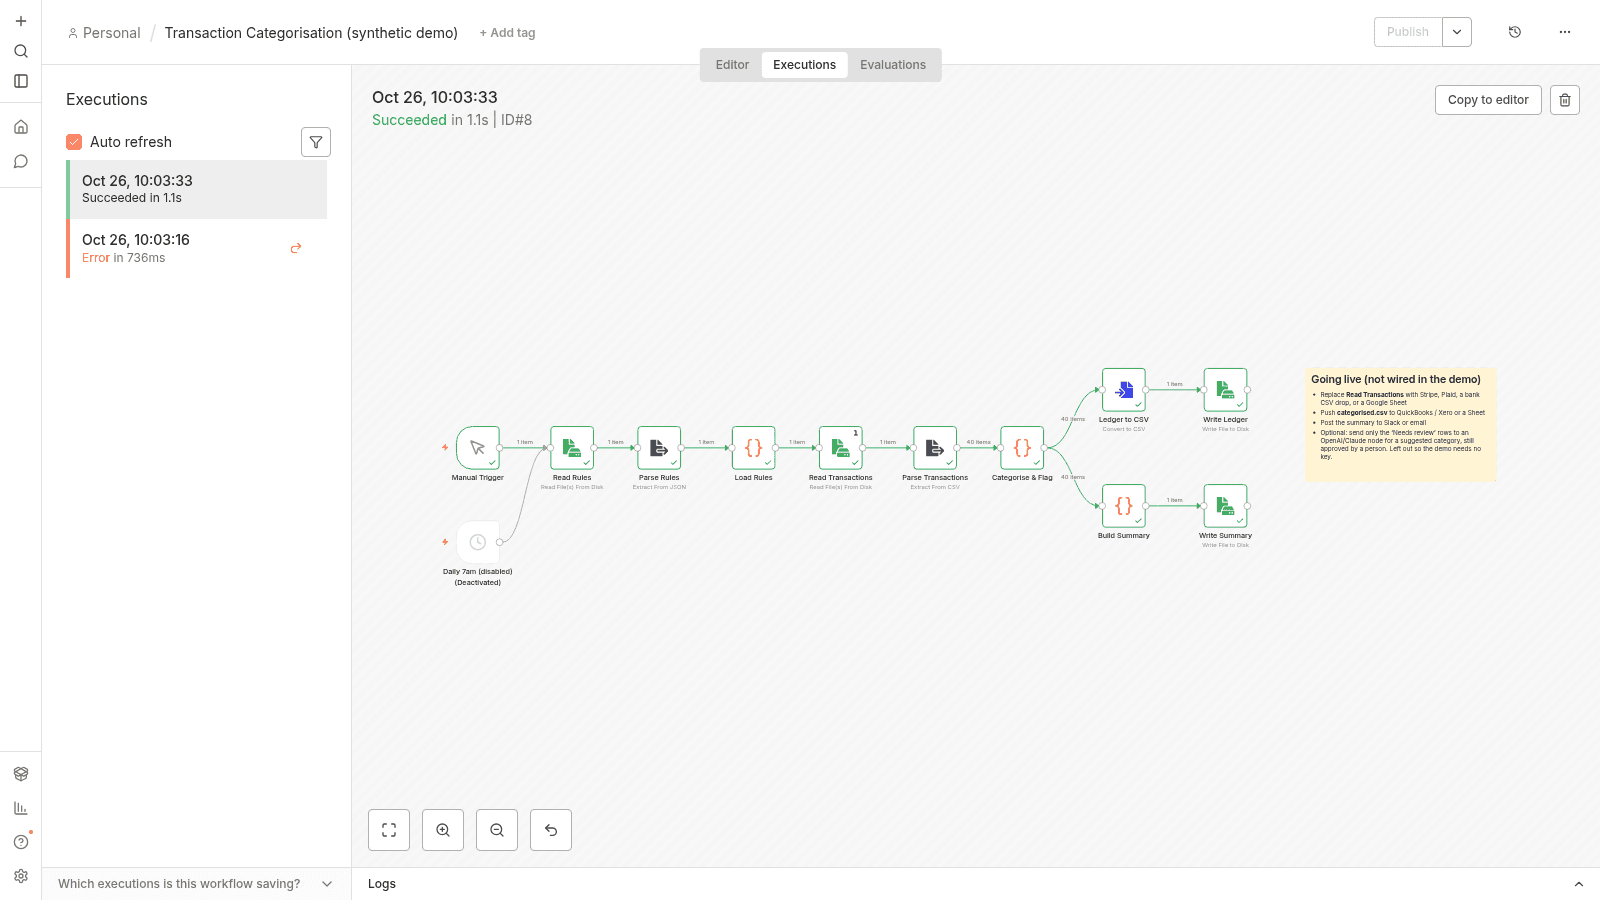Click Copy to editor button
Viewport: 1600px width, 900px height.
click(x=1488, y=100)
